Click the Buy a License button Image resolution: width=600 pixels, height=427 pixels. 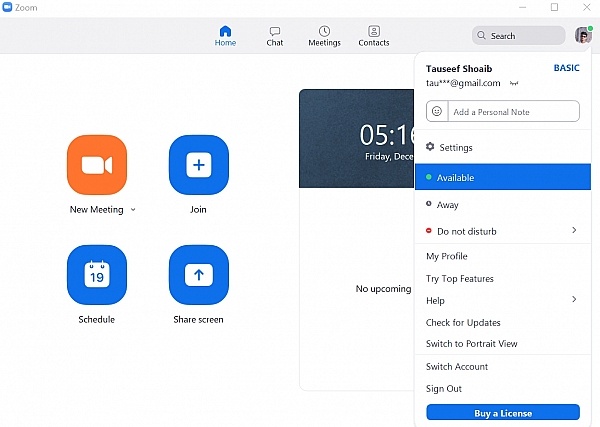[503, 413]
